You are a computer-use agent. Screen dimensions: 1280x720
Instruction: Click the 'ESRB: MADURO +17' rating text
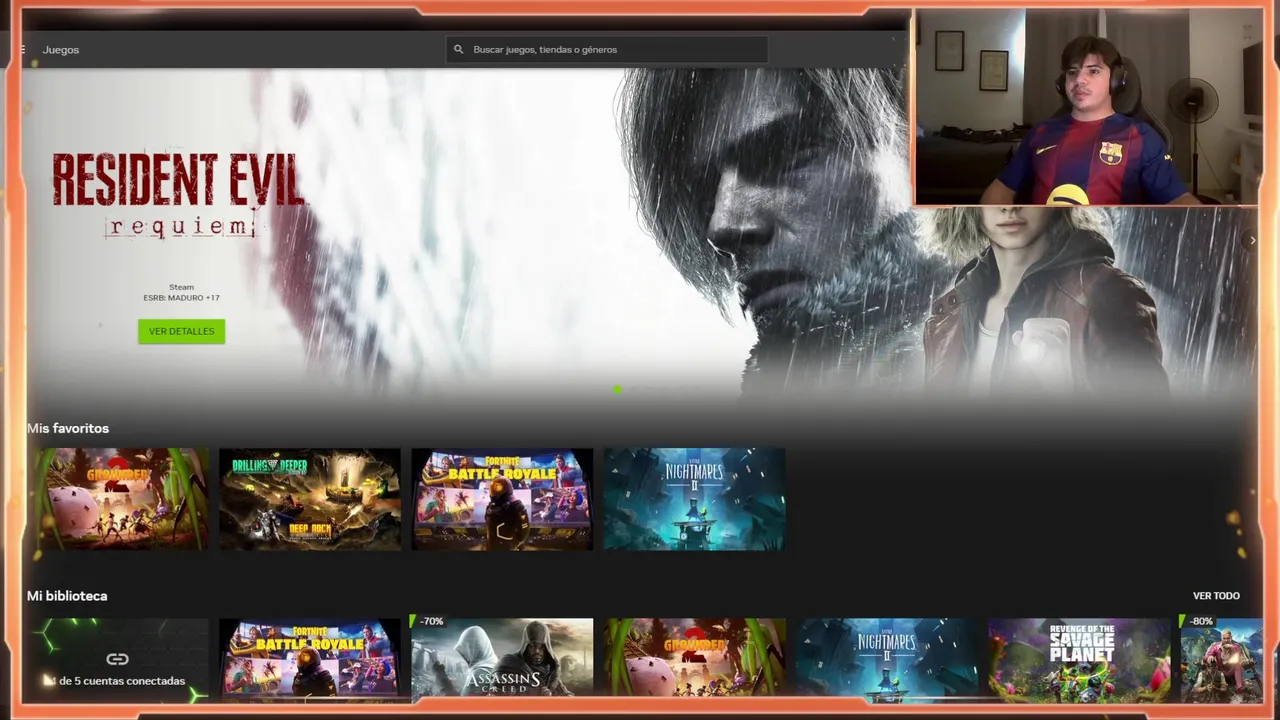click(181, 298)
